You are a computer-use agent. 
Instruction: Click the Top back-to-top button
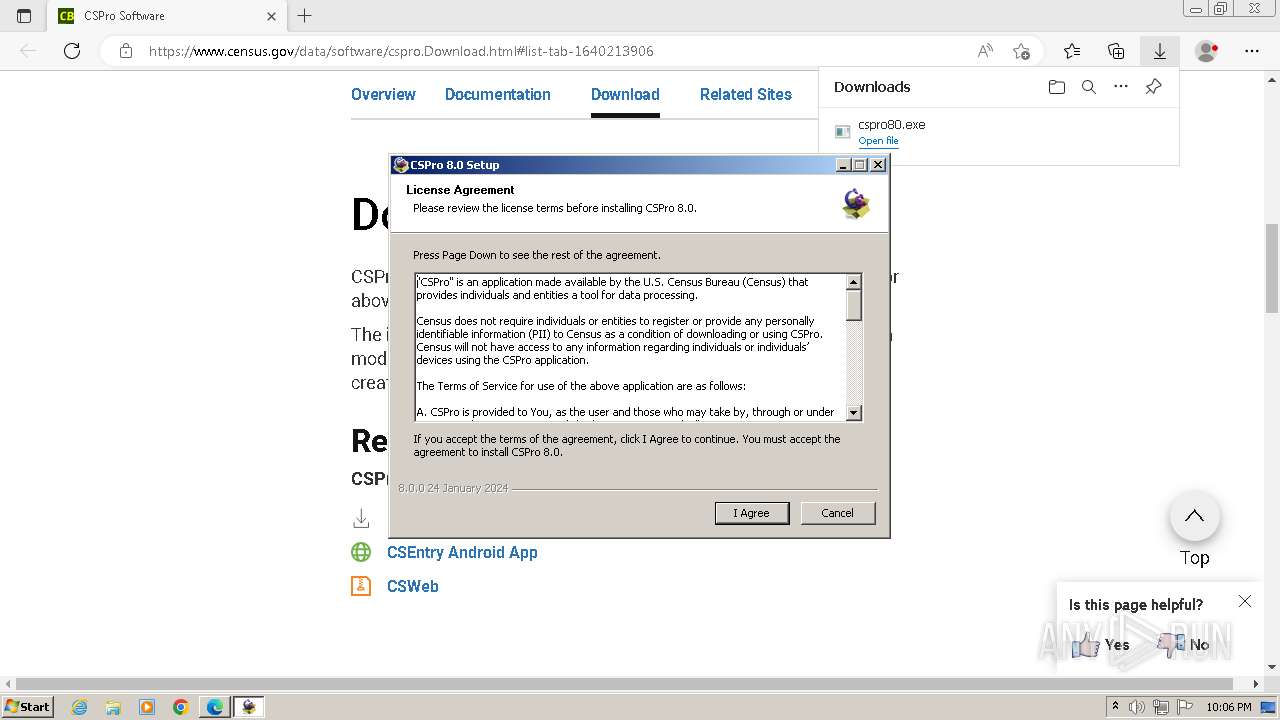click(x=1194, y=517)
